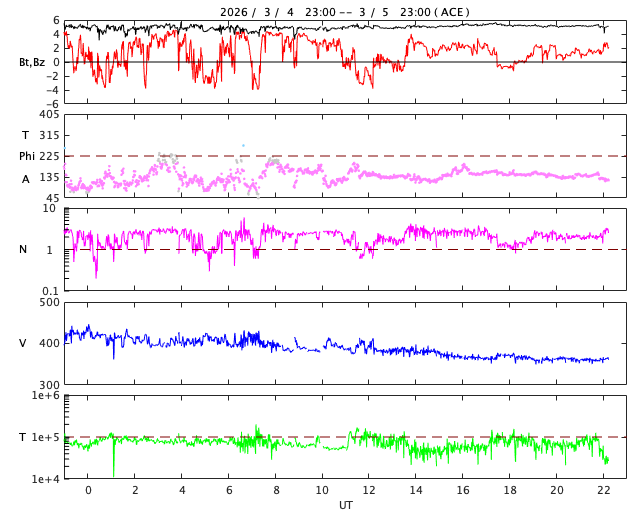Click the '405' tick on Phi axis
The width and height of the screenshot is (640, 512).
coord(49,115)
